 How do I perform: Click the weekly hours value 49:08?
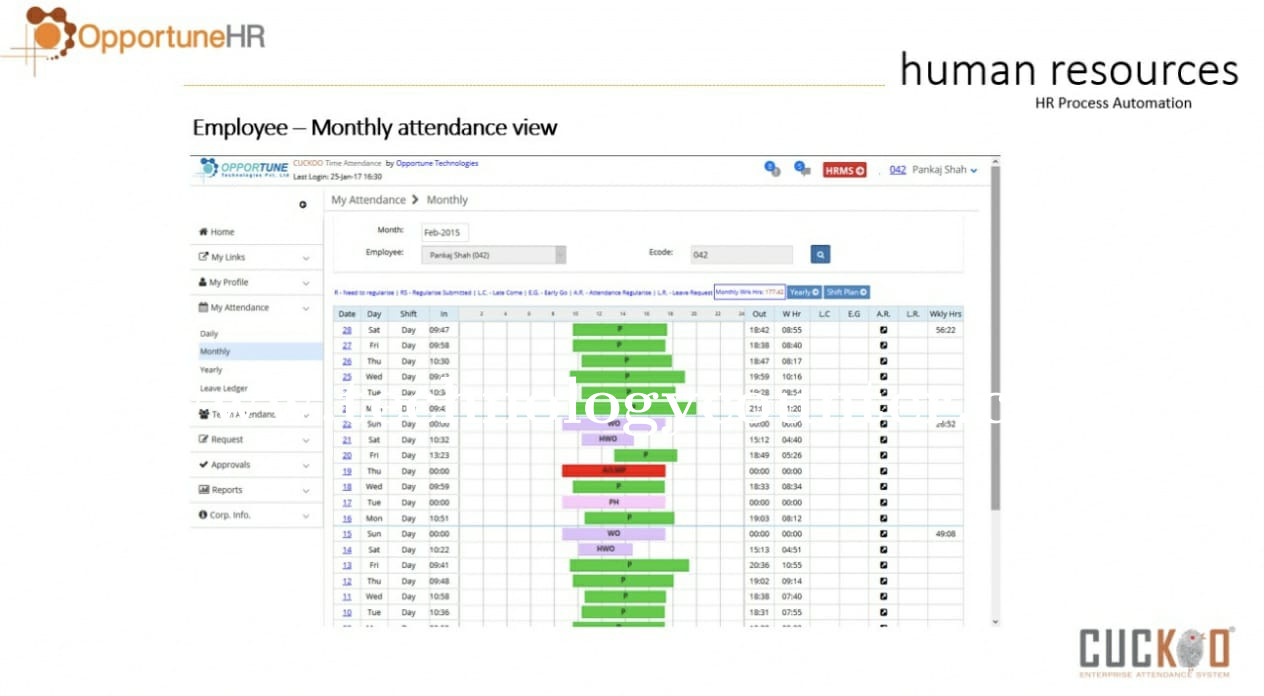(x=945, y=534)
